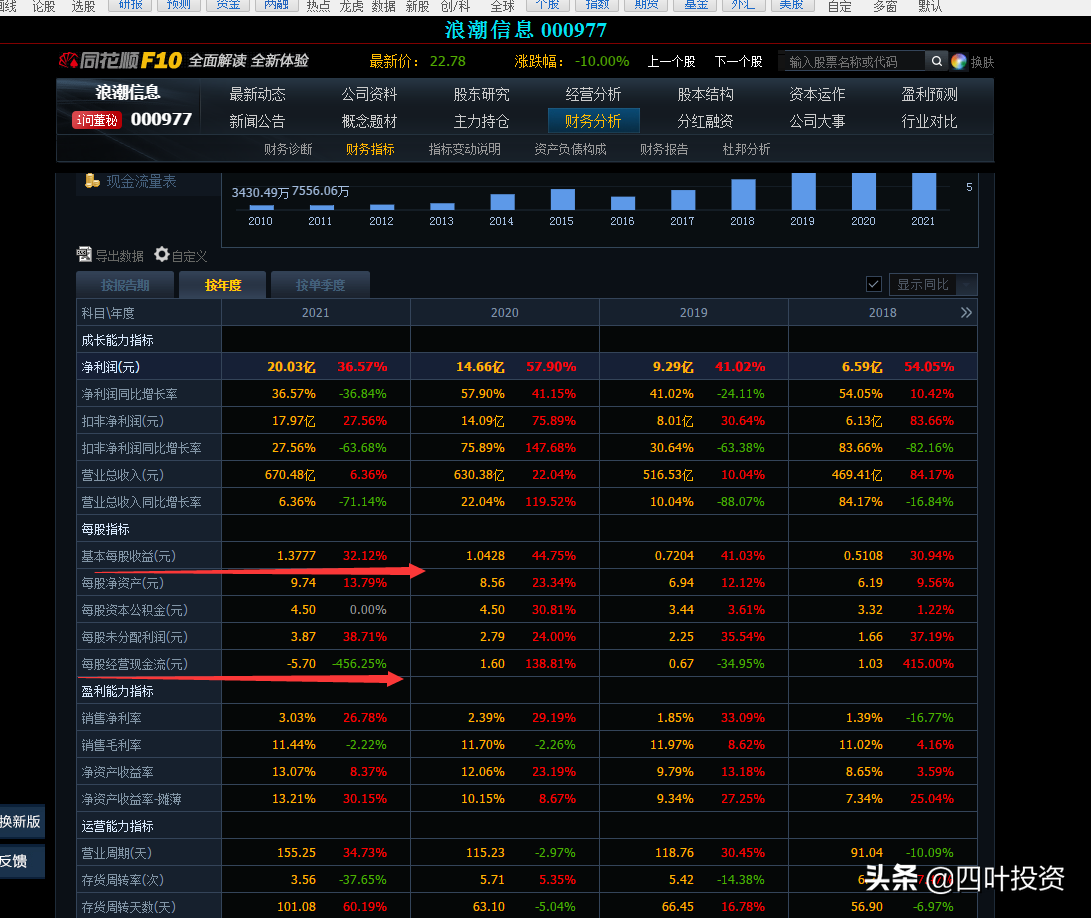This screenshot has height=918, width=1091.
Task: Click the 基金 top toolbar button
Action: click(696, 6)
